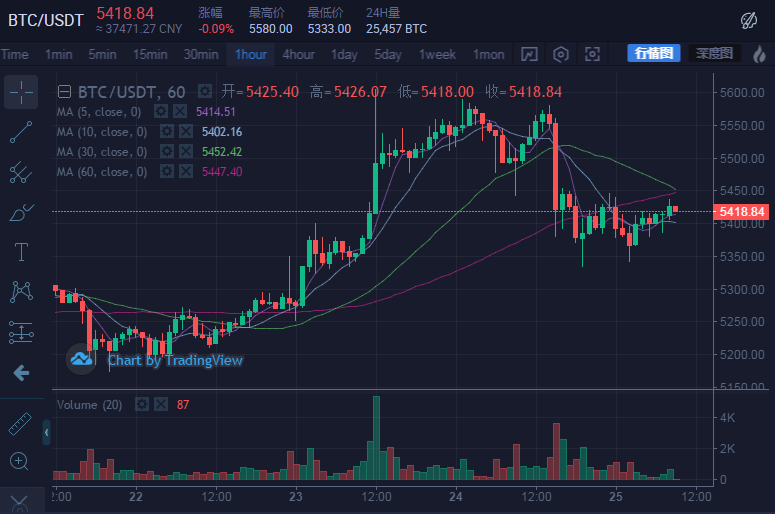Select the trend line drawing tool
This screenshot has width=775, height=514.
coord(21,132)
